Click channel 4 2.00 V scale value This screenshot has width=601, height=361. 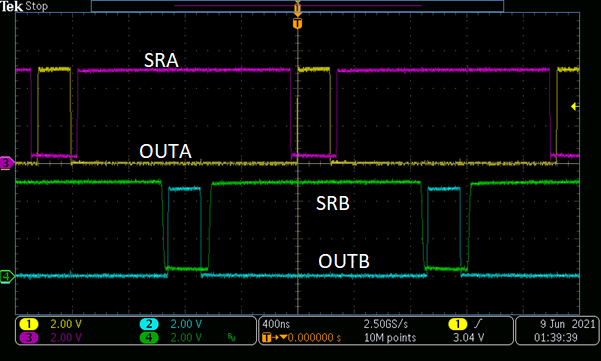point(186,338)
